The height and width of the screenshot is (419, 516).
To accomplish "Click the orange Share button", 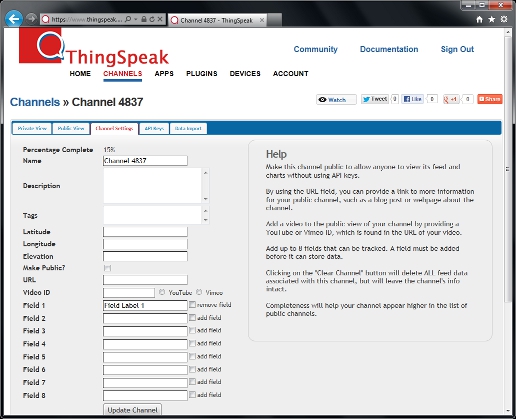I will click(490, 99).
